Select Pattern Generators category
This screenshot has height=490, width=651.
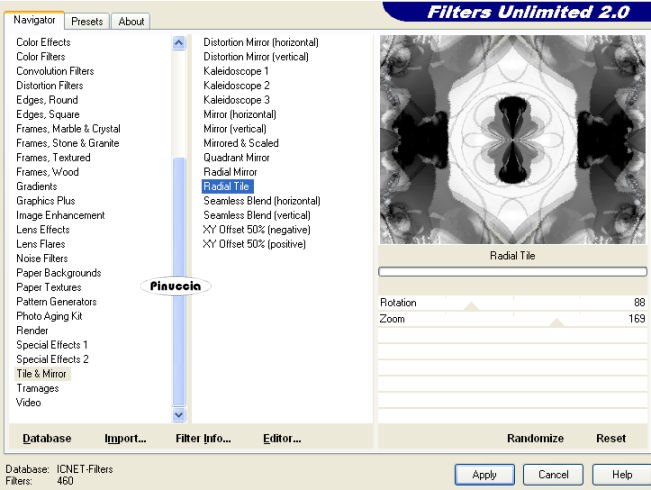56,301
